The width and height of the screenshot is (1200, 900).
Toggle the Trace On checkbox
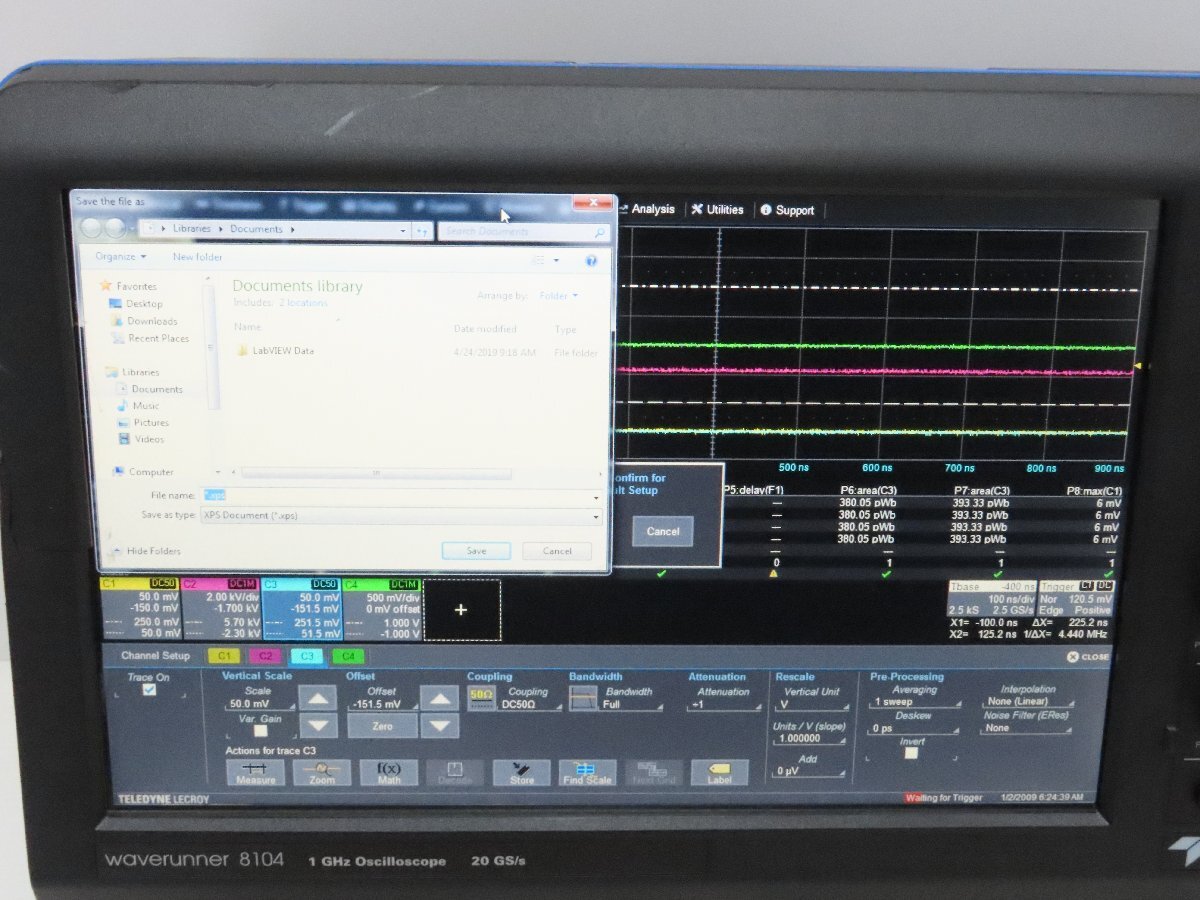[x=149, y=690]
